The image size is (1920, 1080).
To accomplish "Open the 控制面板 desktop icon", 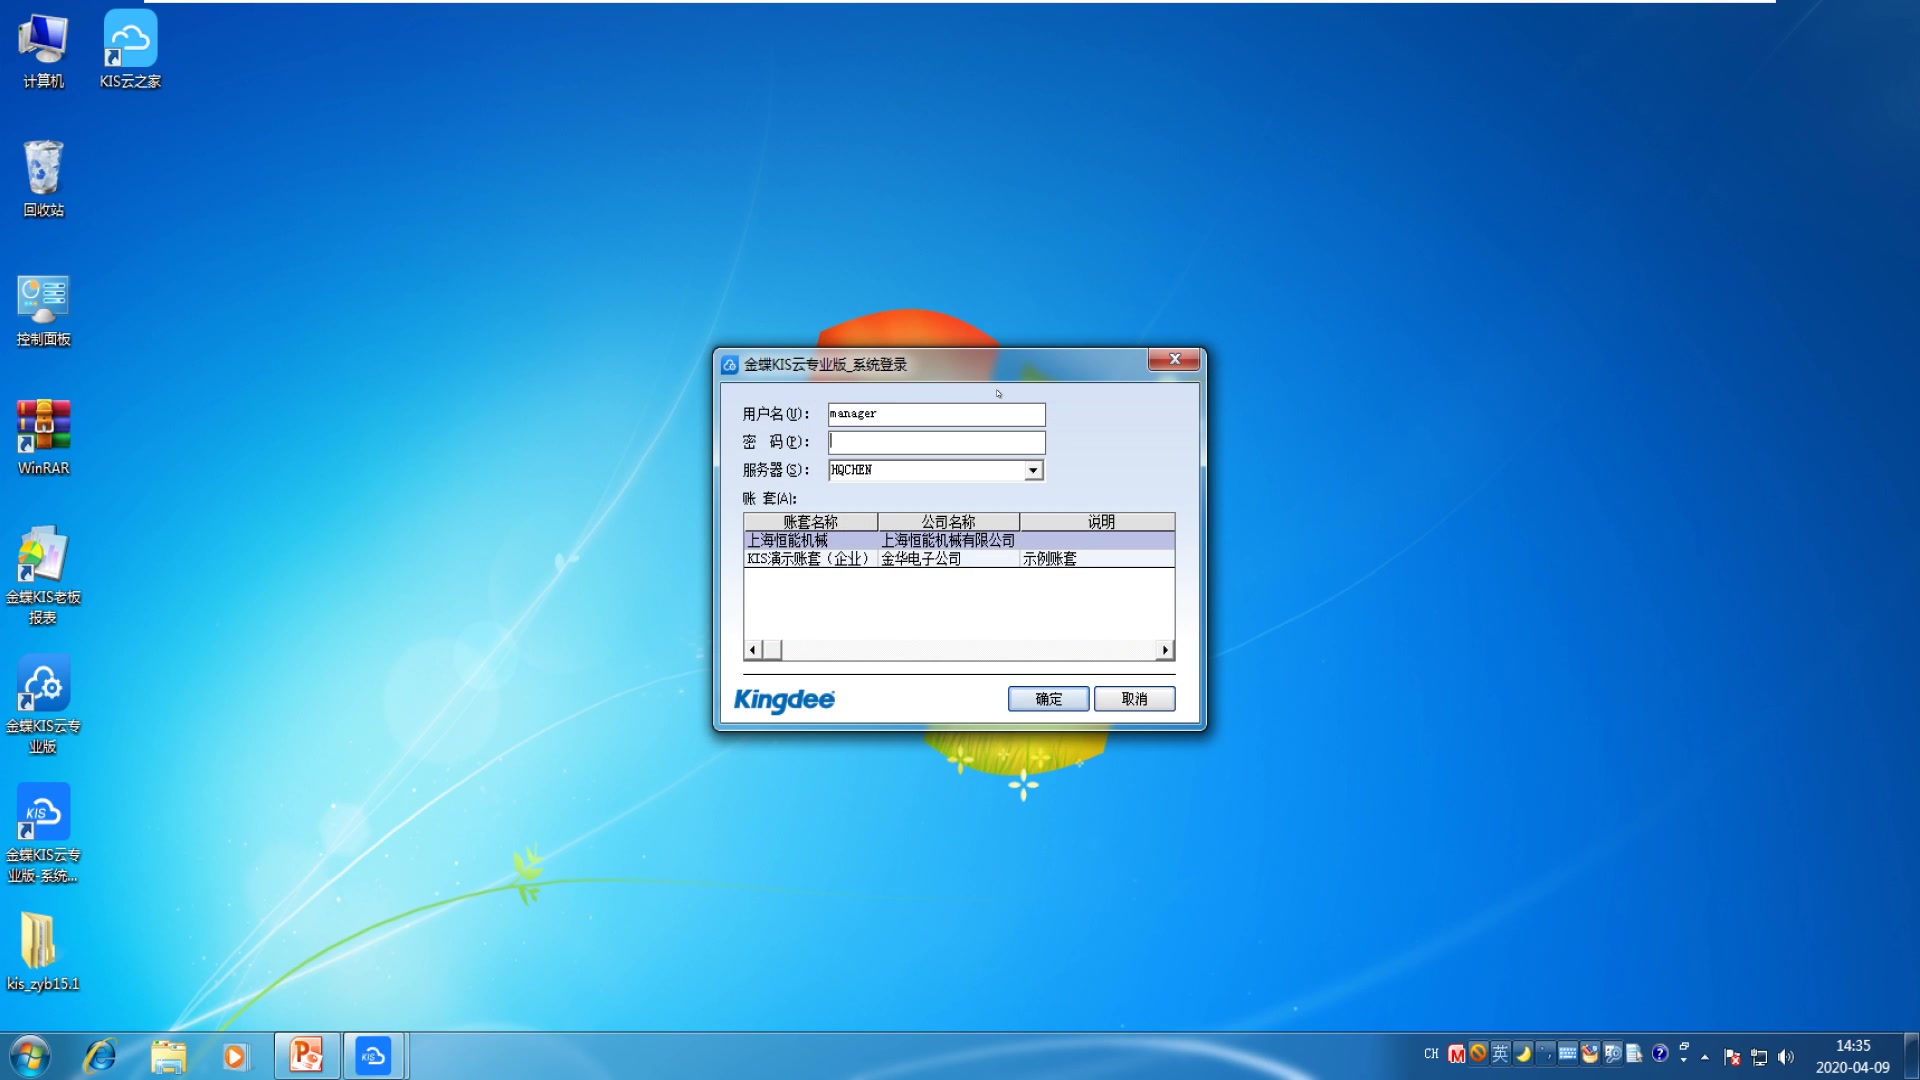I will coord(43,309).
